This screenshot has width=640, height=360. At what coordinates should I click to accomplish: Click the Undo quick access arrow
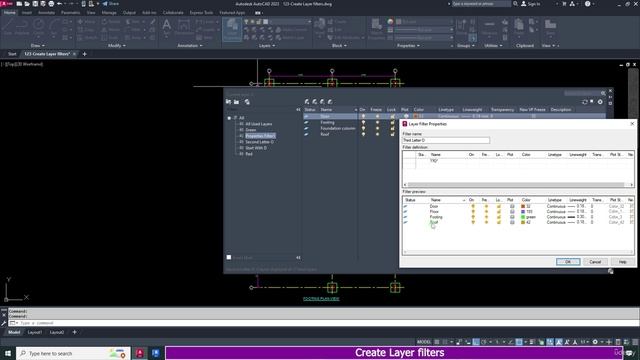pyautogui.click(x=59, y=4)
